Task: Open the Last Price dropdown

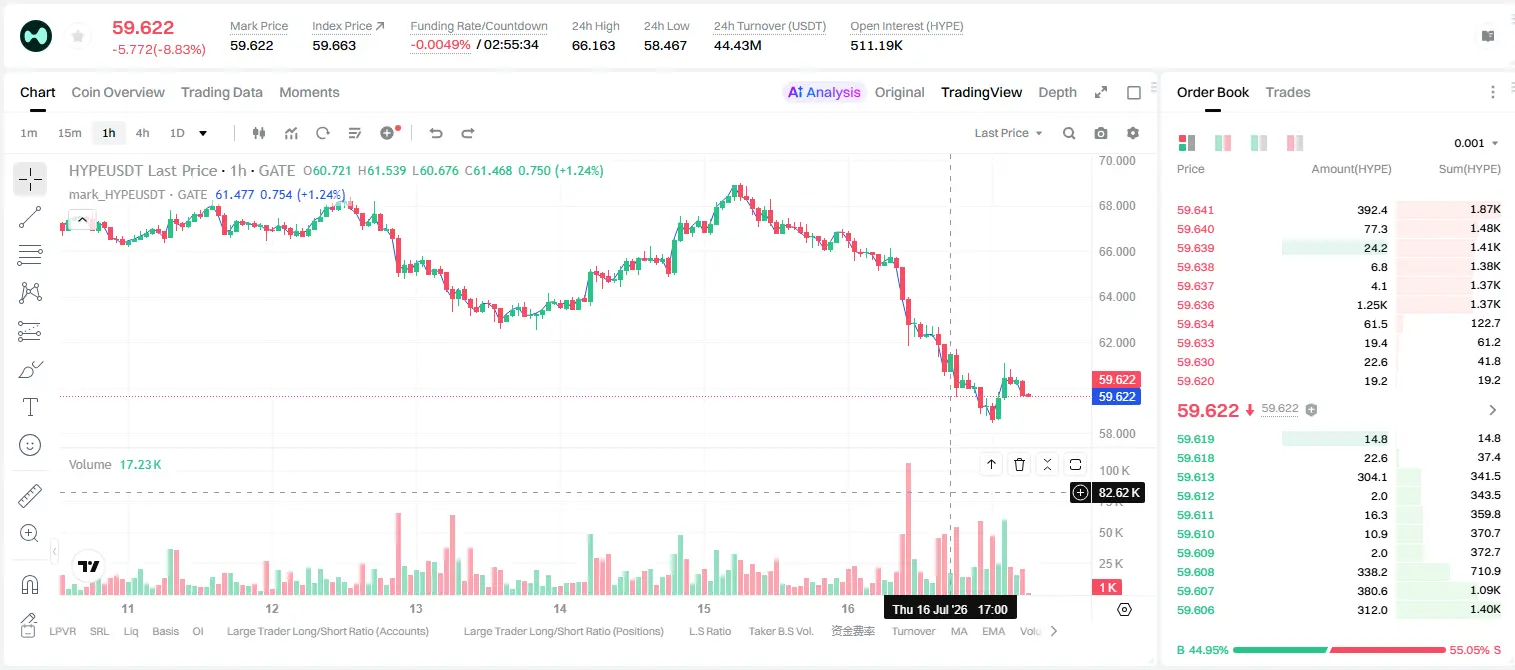Action: [1008, 133]
